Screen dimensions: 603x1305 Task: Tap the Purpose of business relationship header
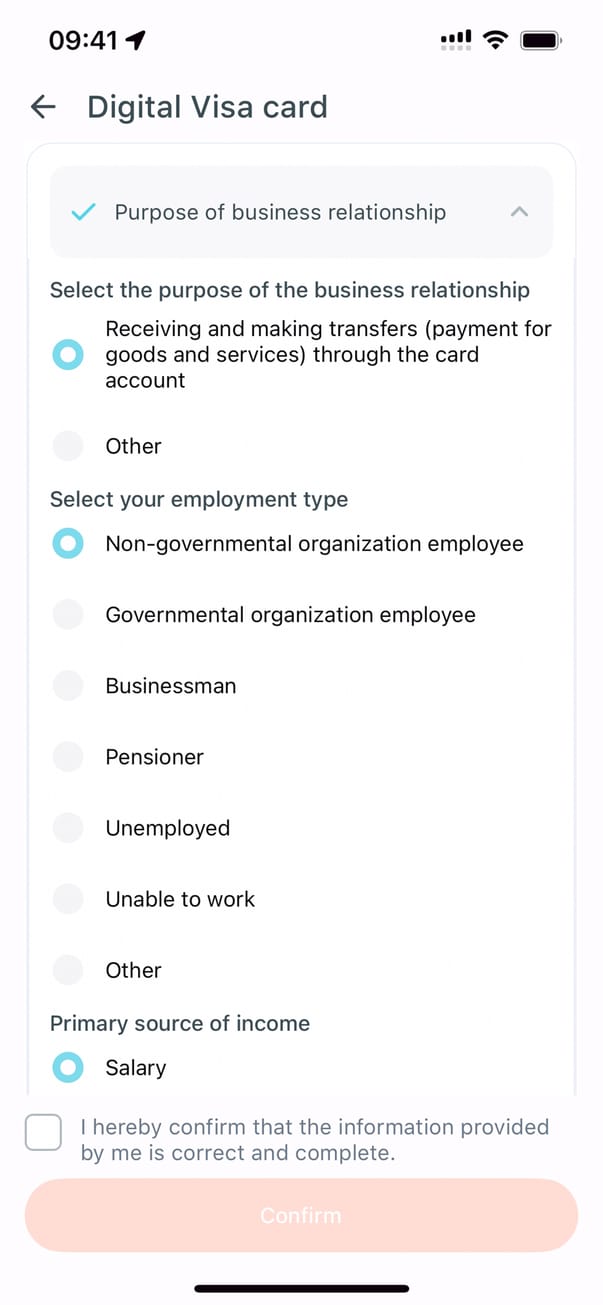click(x=280, y=212)
